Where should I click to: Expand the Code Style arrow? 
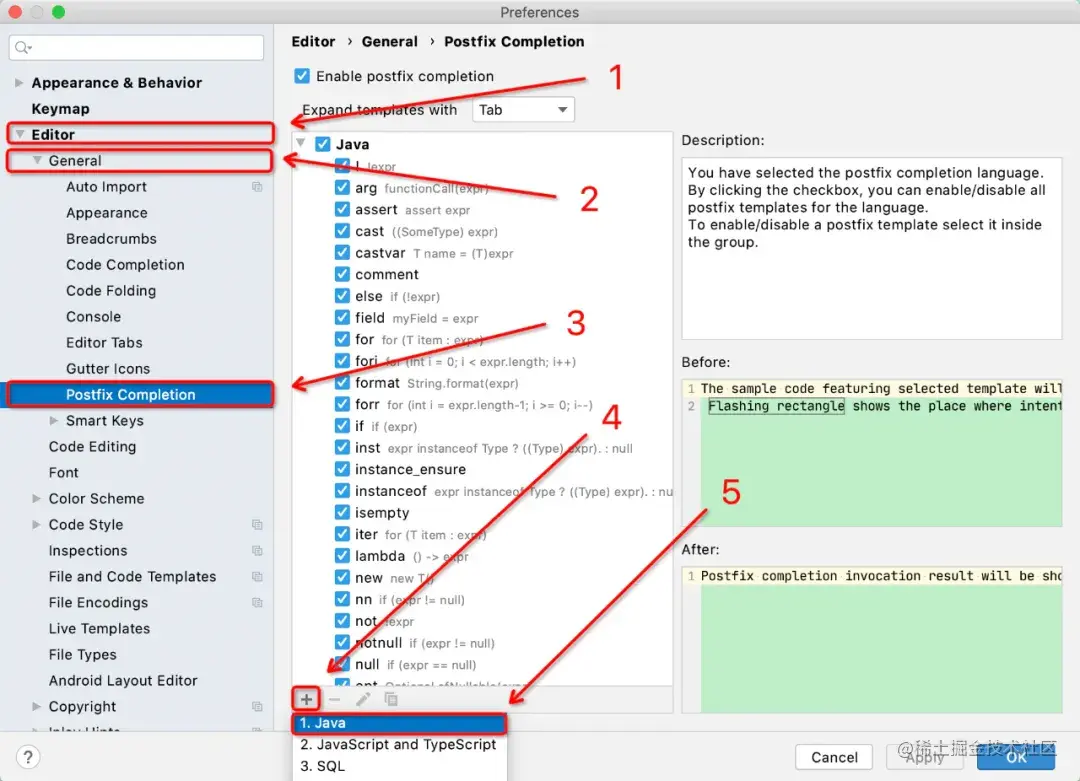coord(37,524)
